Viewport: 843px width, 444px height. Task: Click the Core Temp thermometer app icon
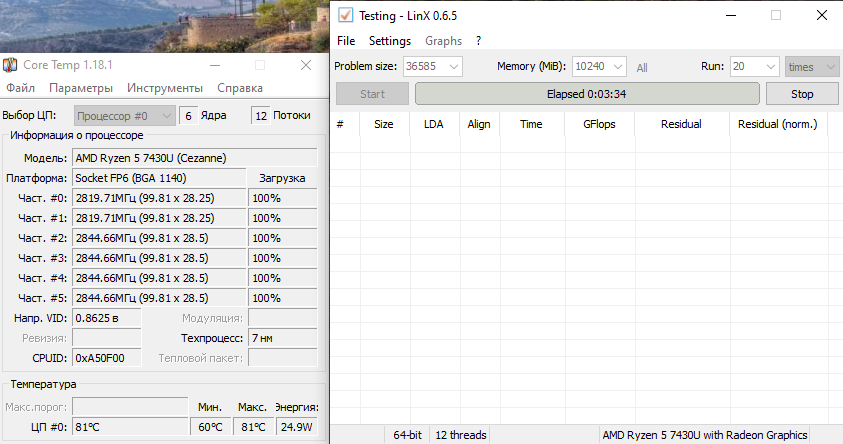(10, 65)
